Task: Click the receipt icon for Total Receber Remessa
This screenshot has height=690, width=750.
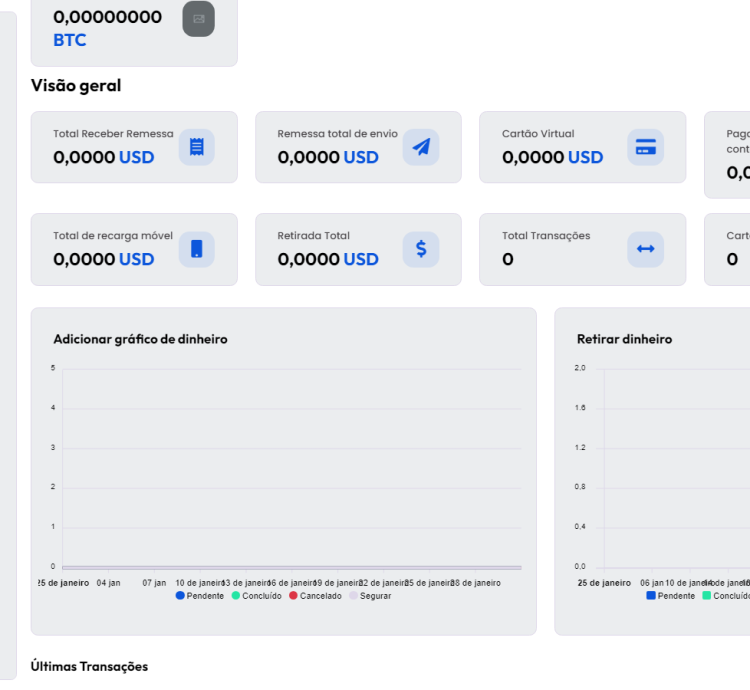Action: 196,147
